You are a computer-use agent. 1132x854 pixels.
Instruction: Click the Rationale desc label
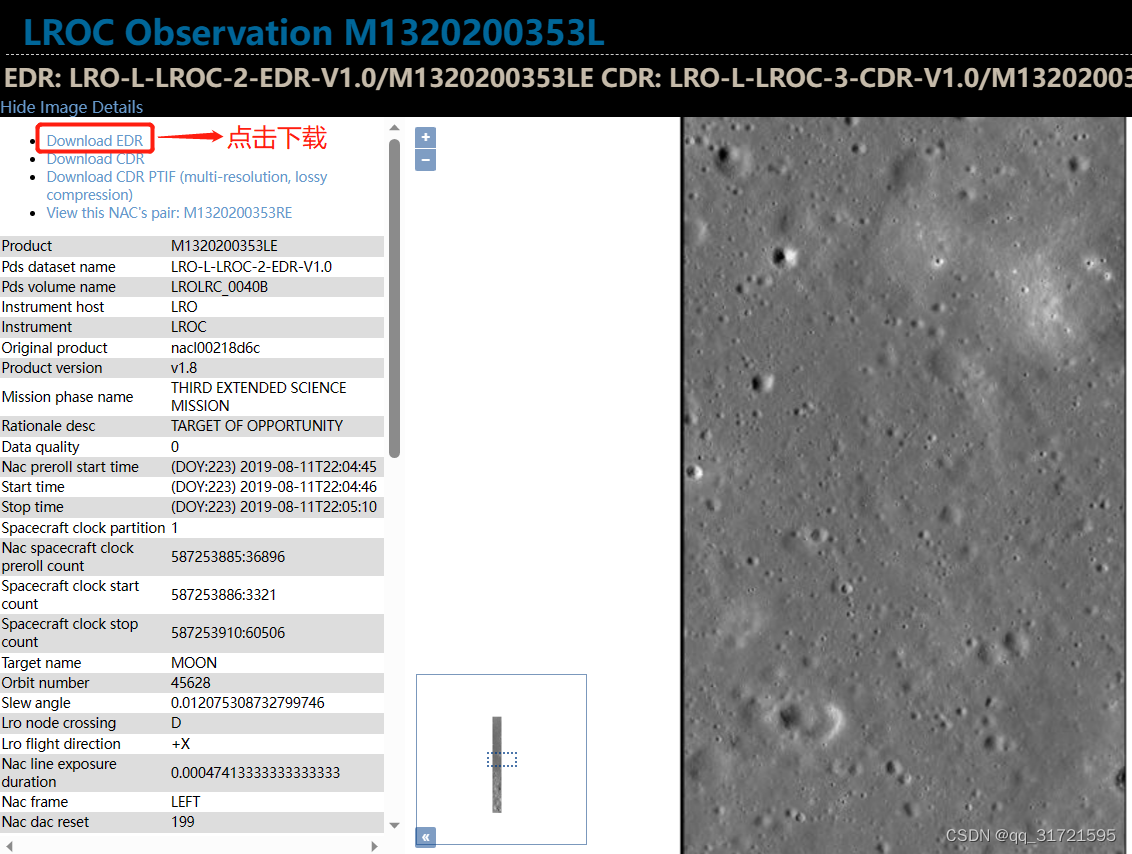click(48, 426)
